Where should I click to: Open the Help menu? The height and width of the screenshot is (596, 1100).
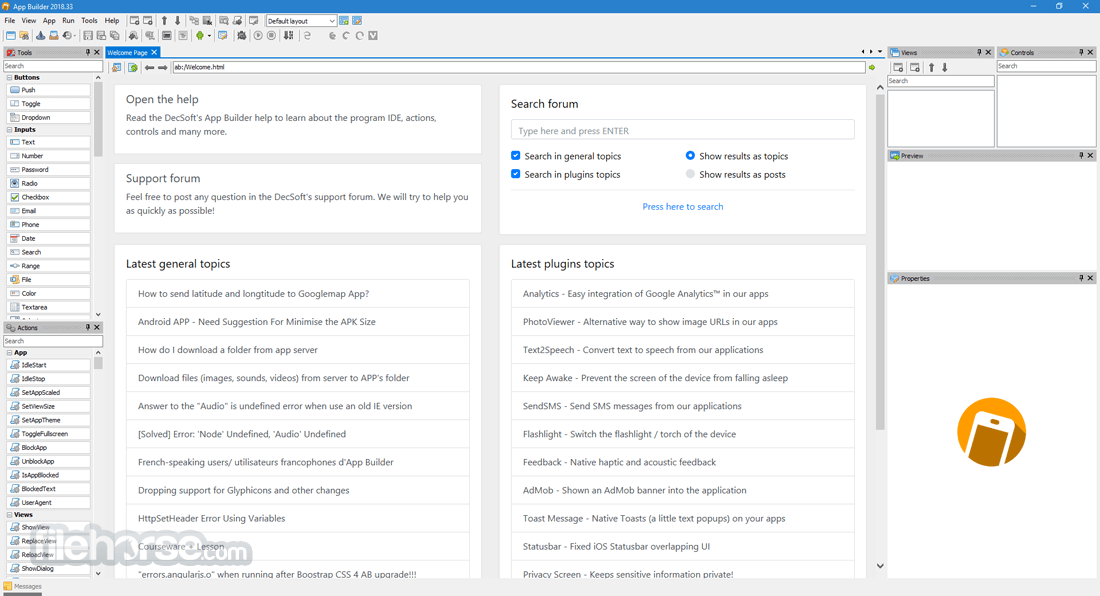click(112, 21)
